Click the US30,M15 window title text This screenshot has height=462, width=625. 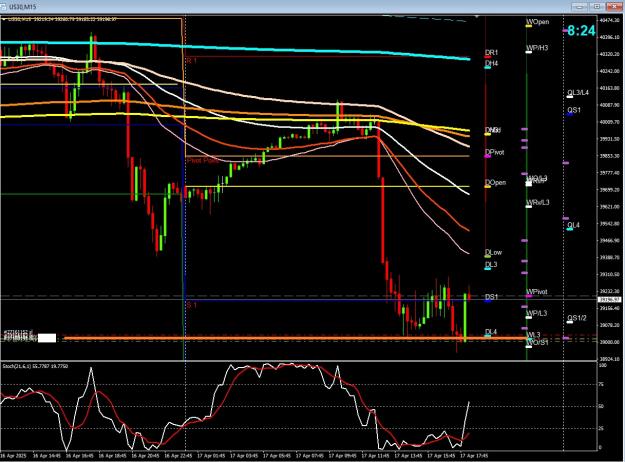[x=22, y=7]
